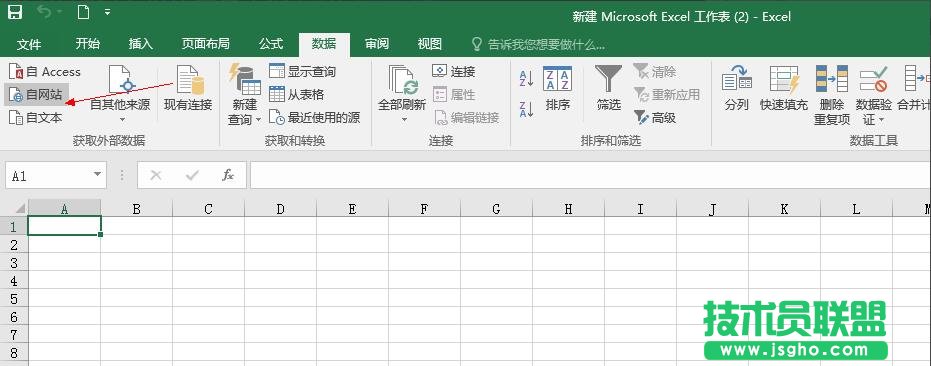Switch to the 页面布局 tab

205,43
